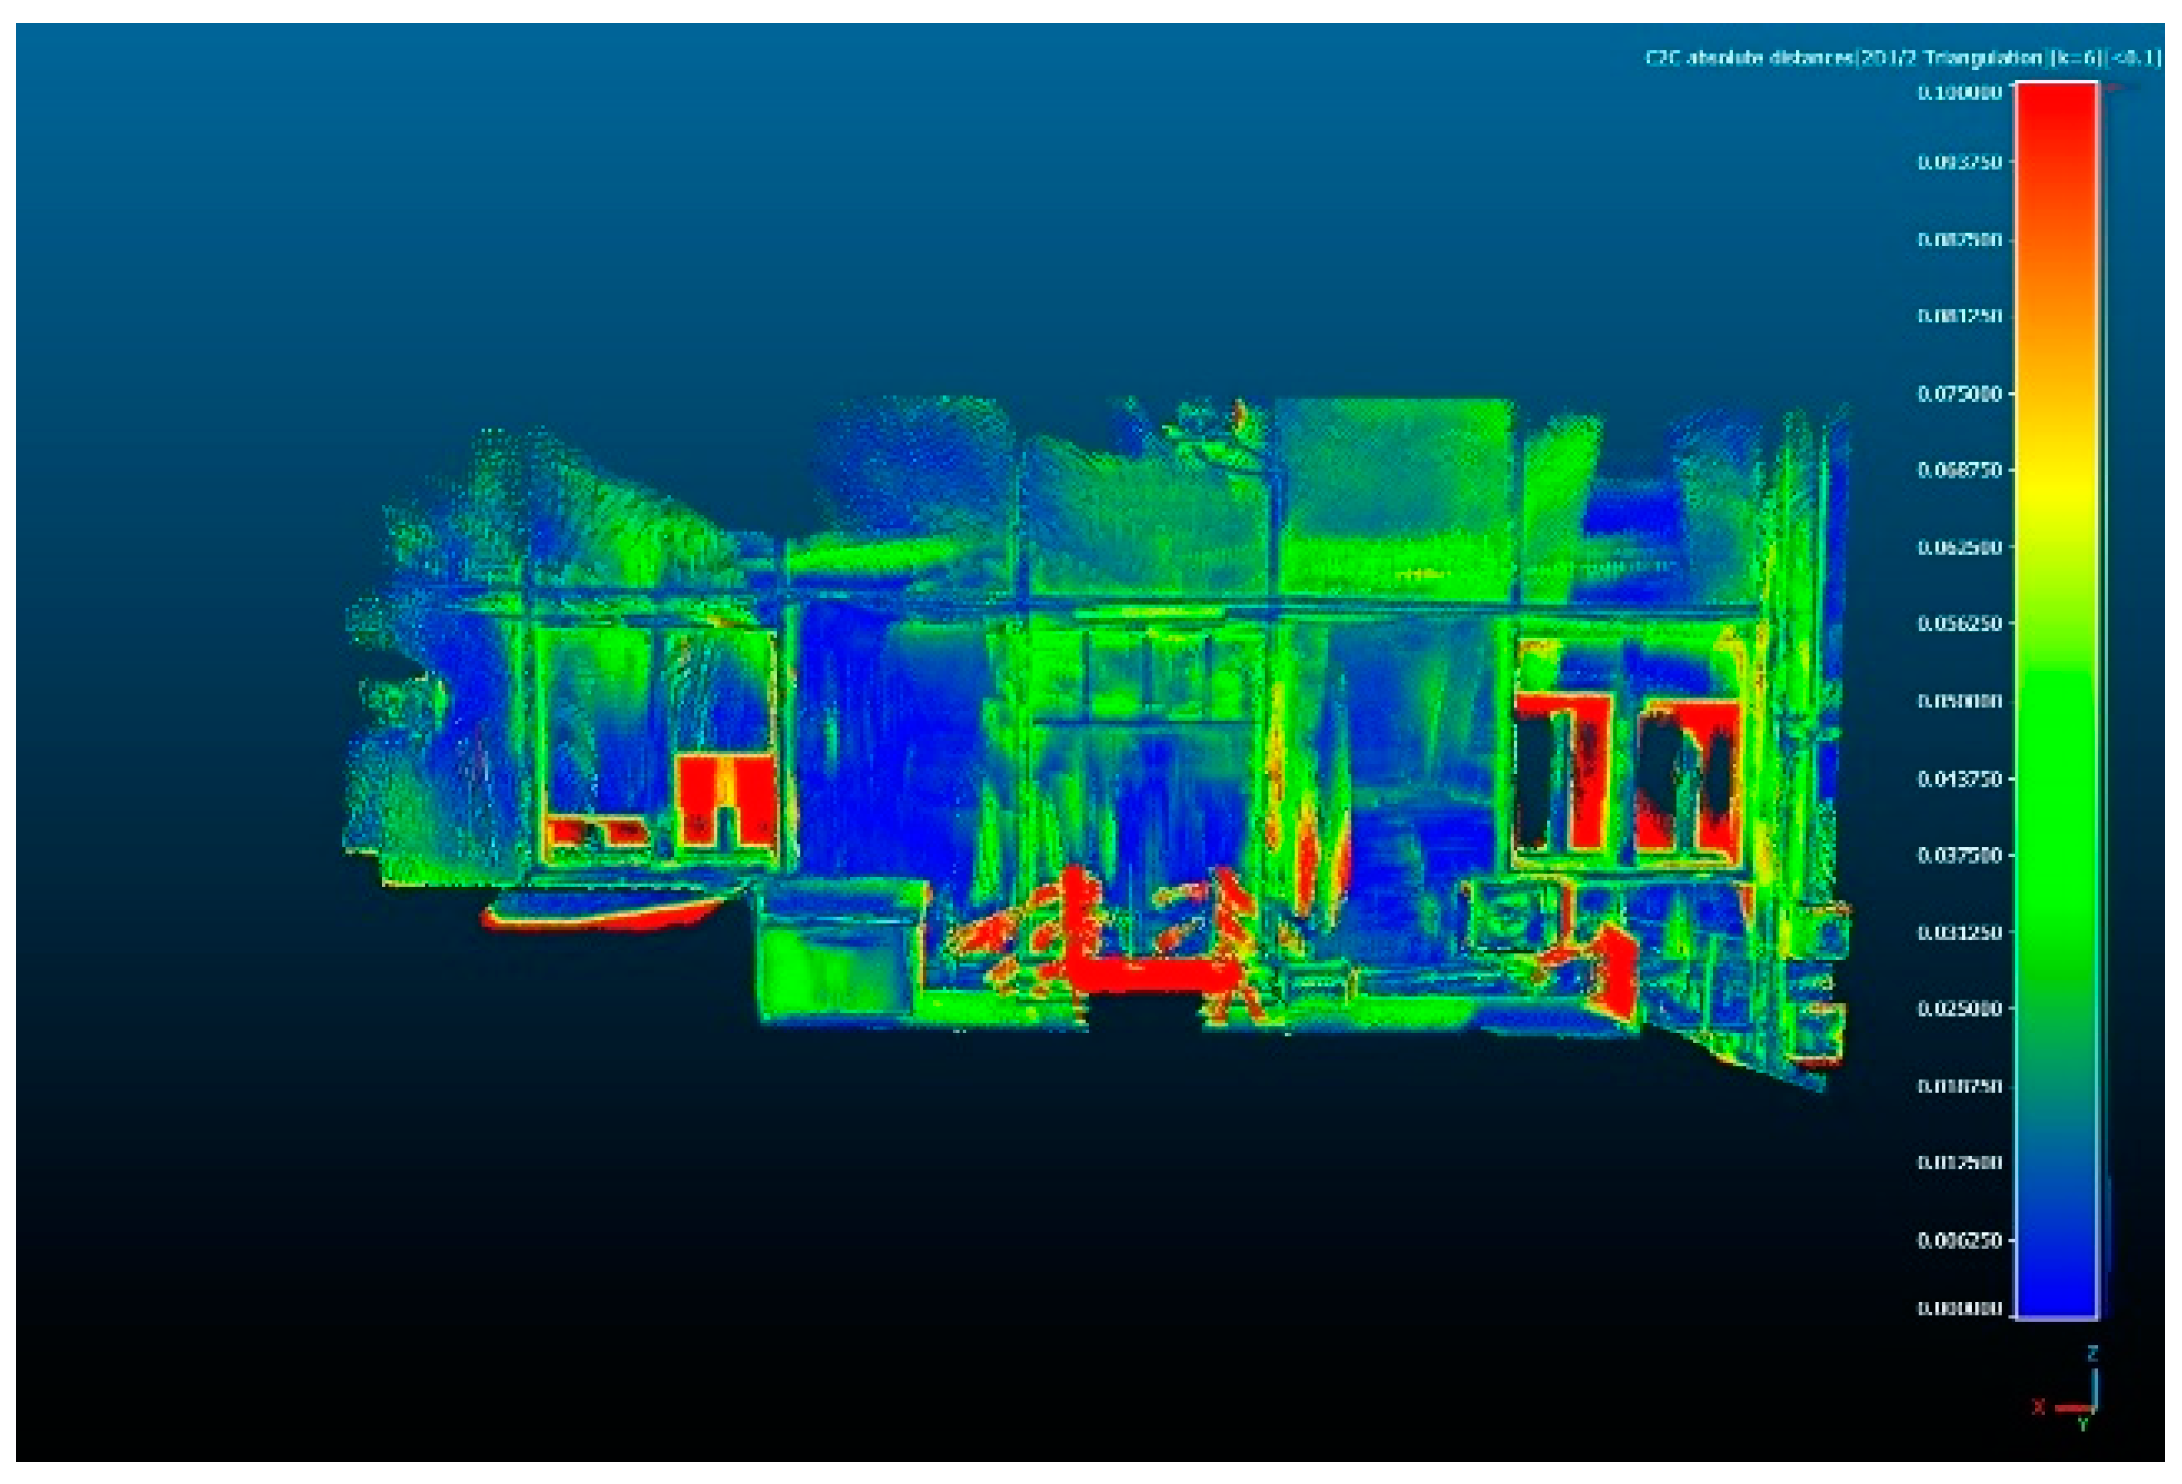Click the 0.000000 minimum scale label
This screenshot has width=2182, height=1484.
[x=1959, y=1309]
